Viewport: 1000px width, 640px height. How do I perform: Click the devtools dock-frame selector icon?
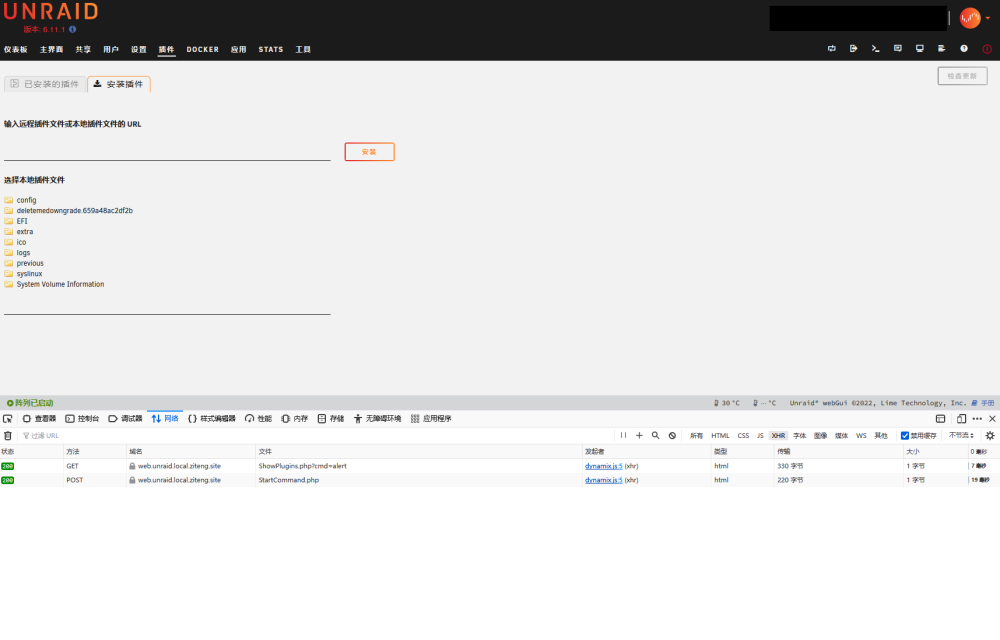tap(941, 419)
